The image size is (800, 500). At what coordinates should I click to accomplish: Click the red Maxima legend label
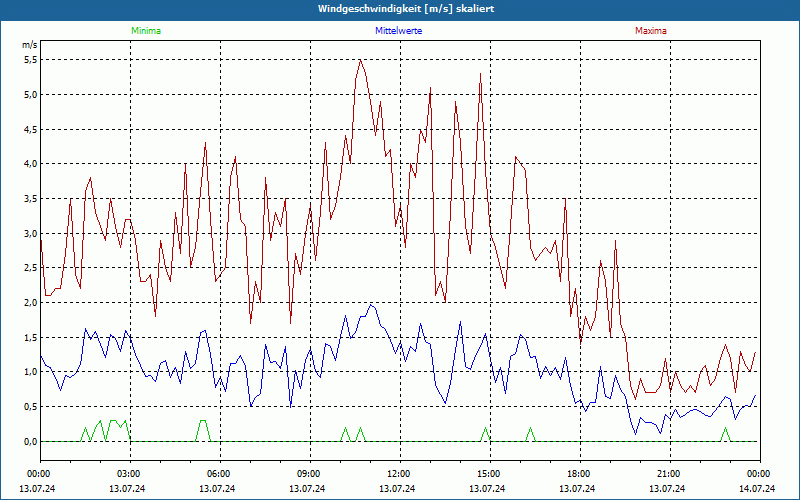(651, 31)
